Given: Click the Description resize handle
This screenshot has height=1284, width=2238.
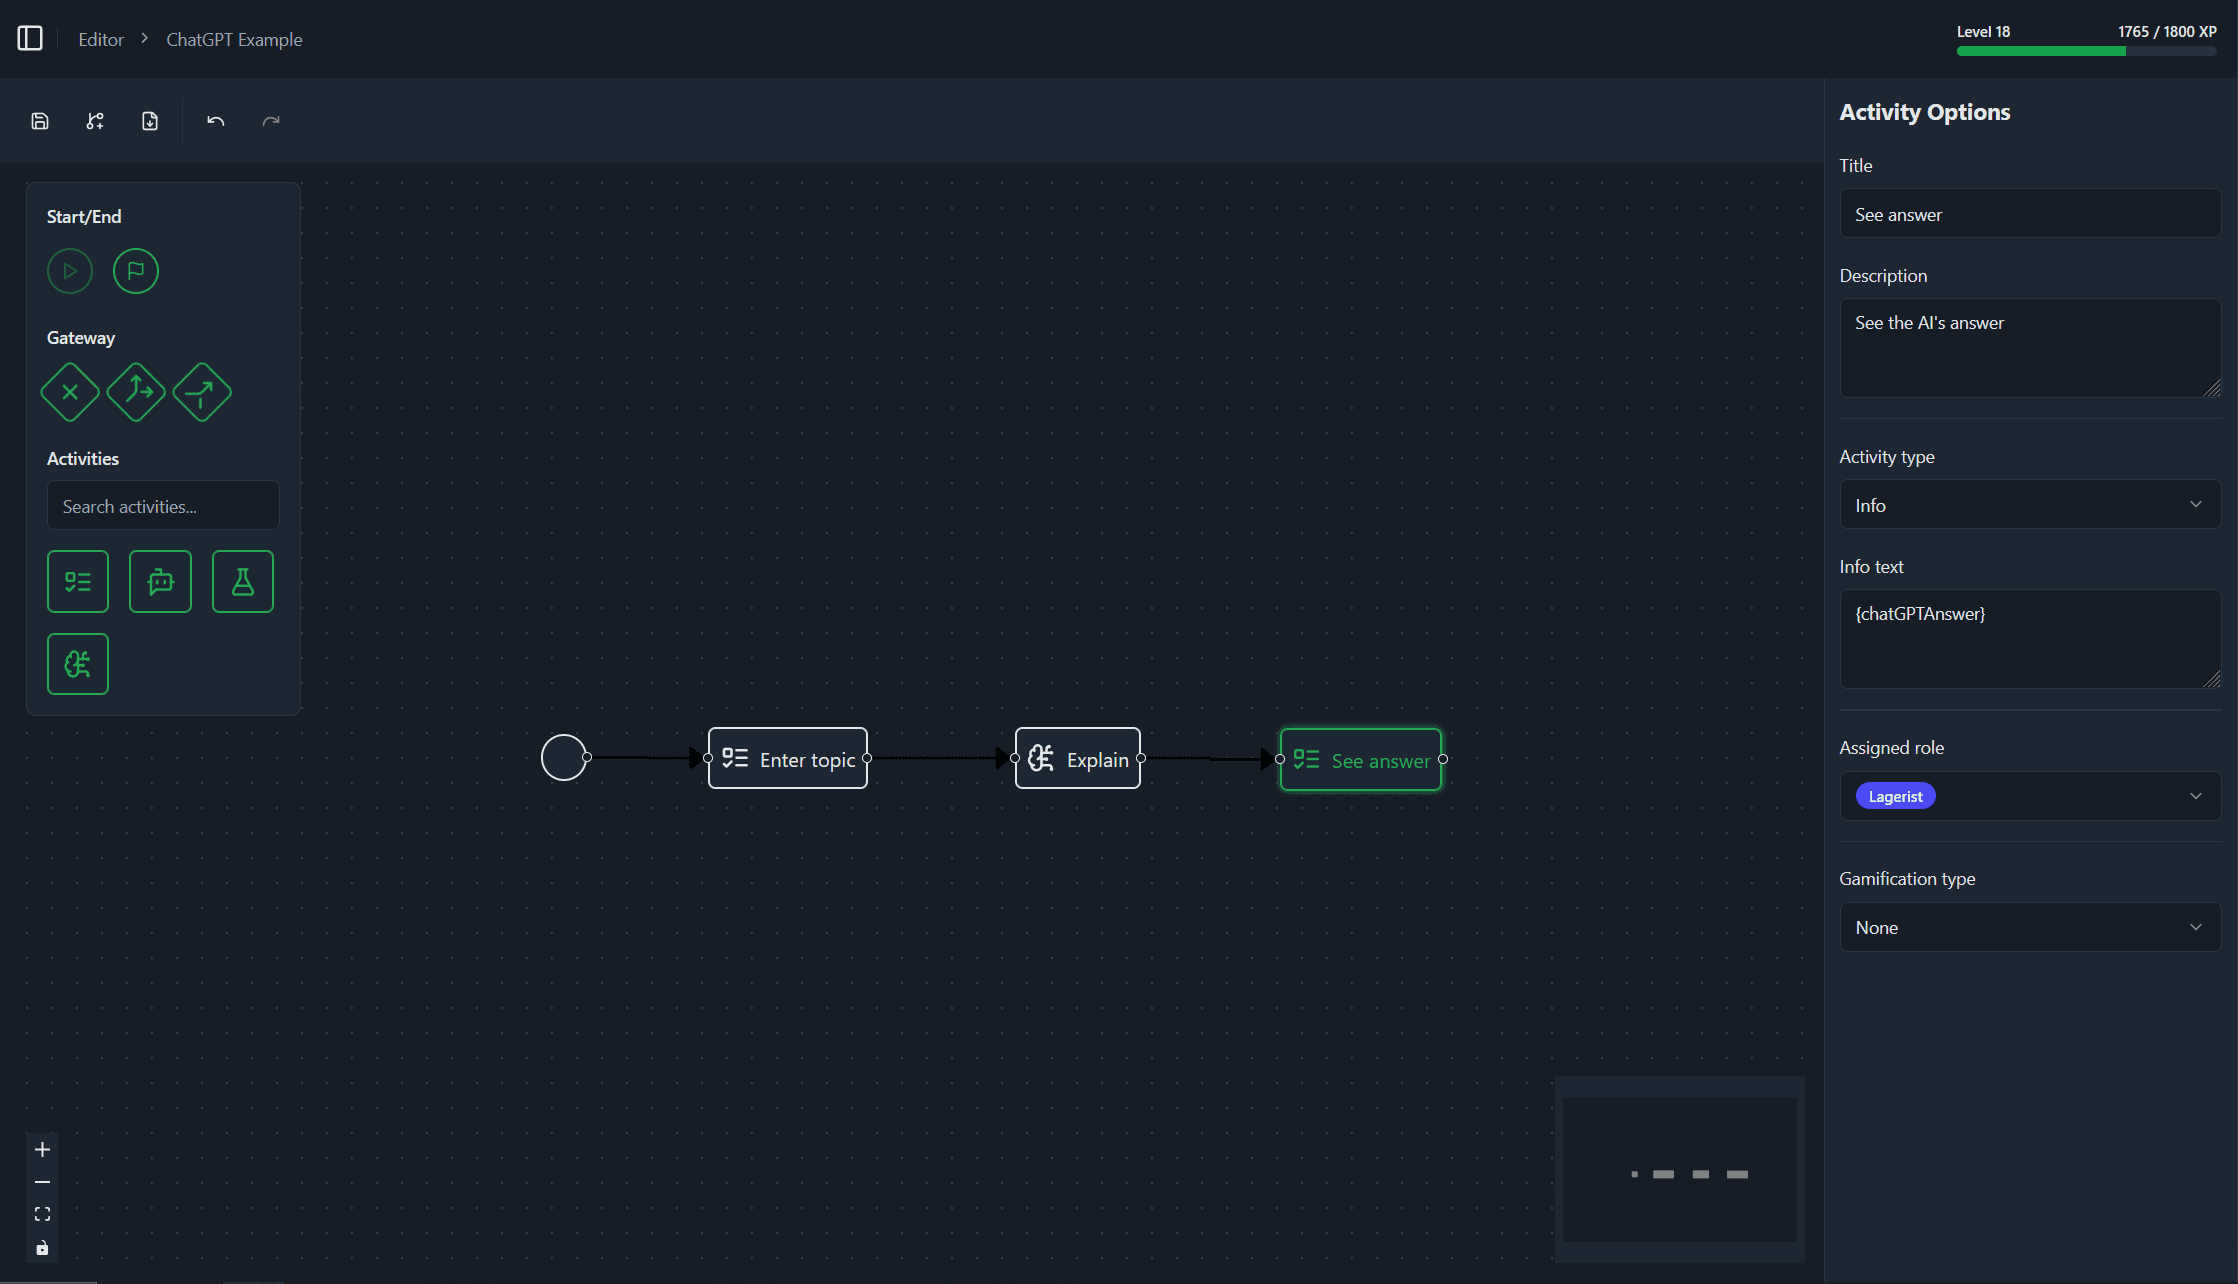Looking at the screenshot, I should point(2211,388).
